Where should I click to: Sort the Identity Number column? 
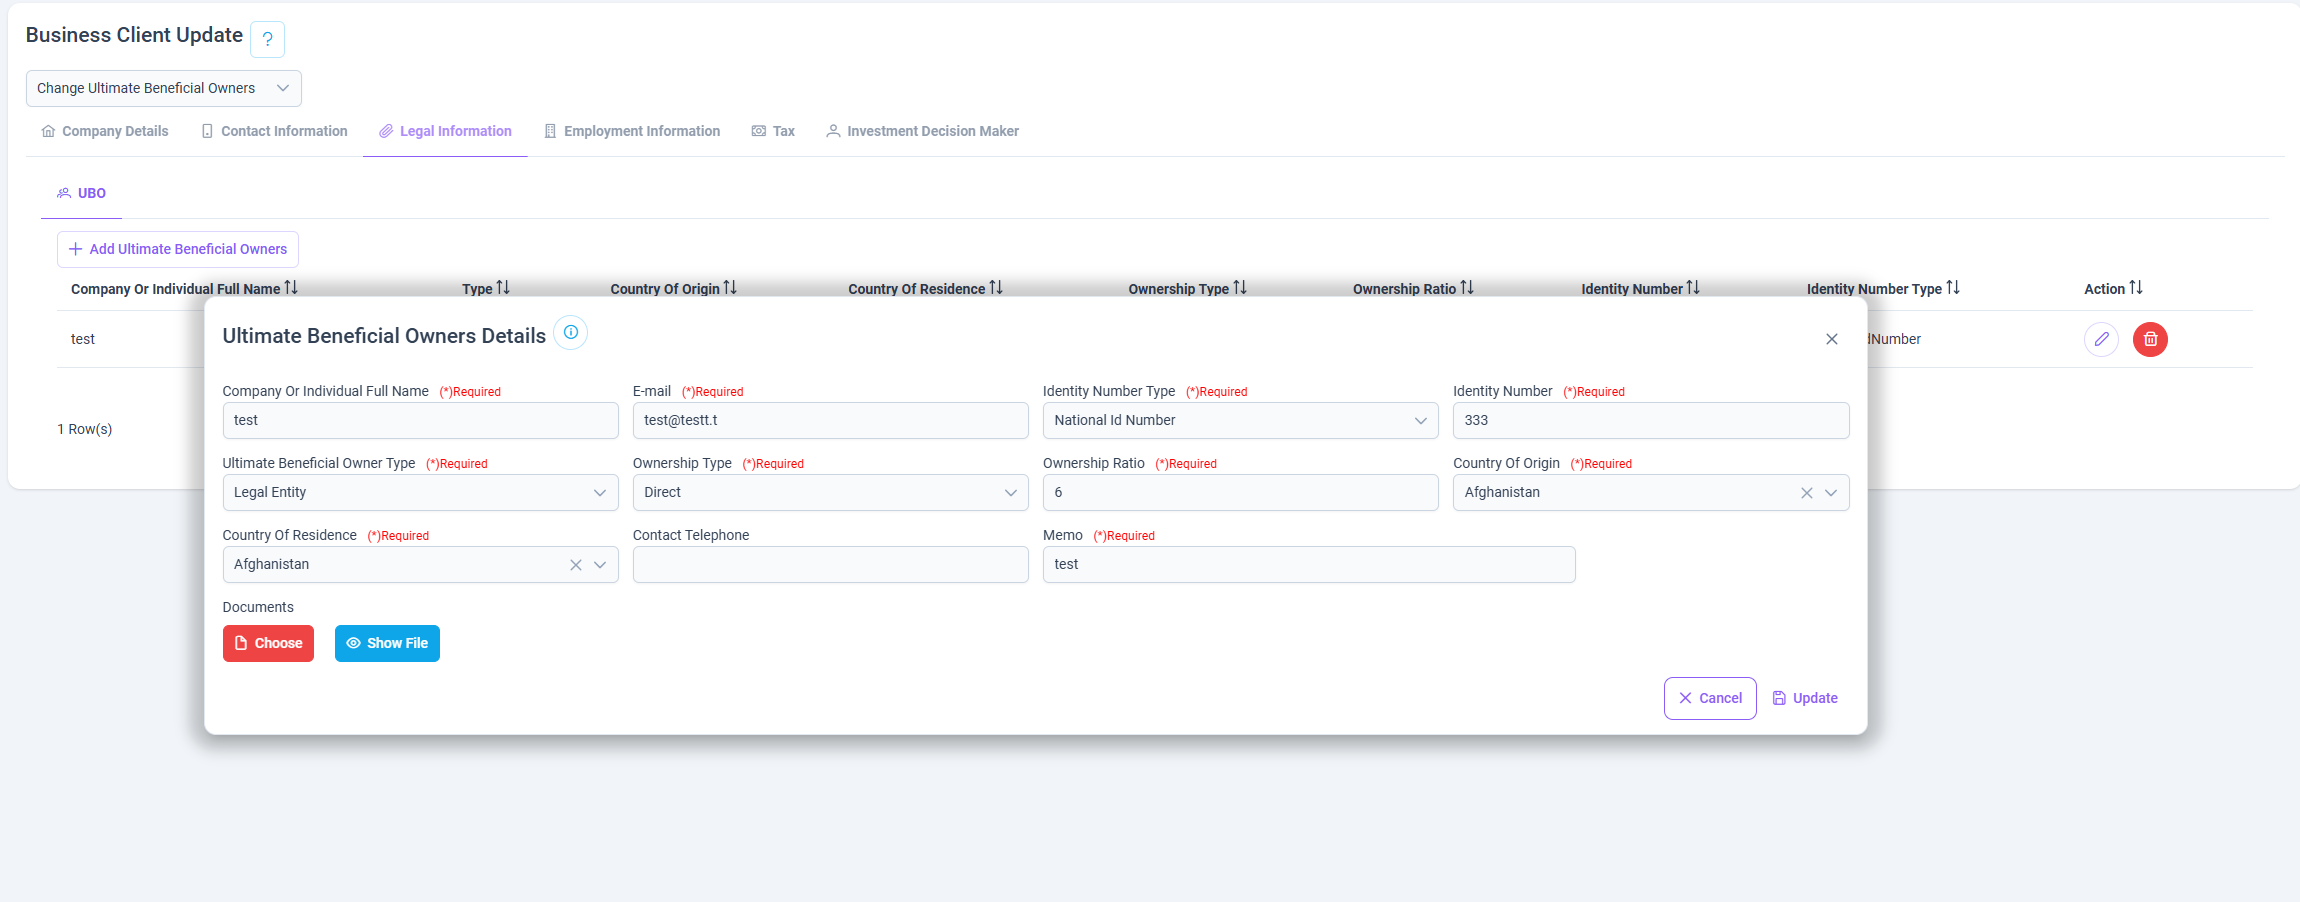pyautogui.click(x=1693, y=288)
